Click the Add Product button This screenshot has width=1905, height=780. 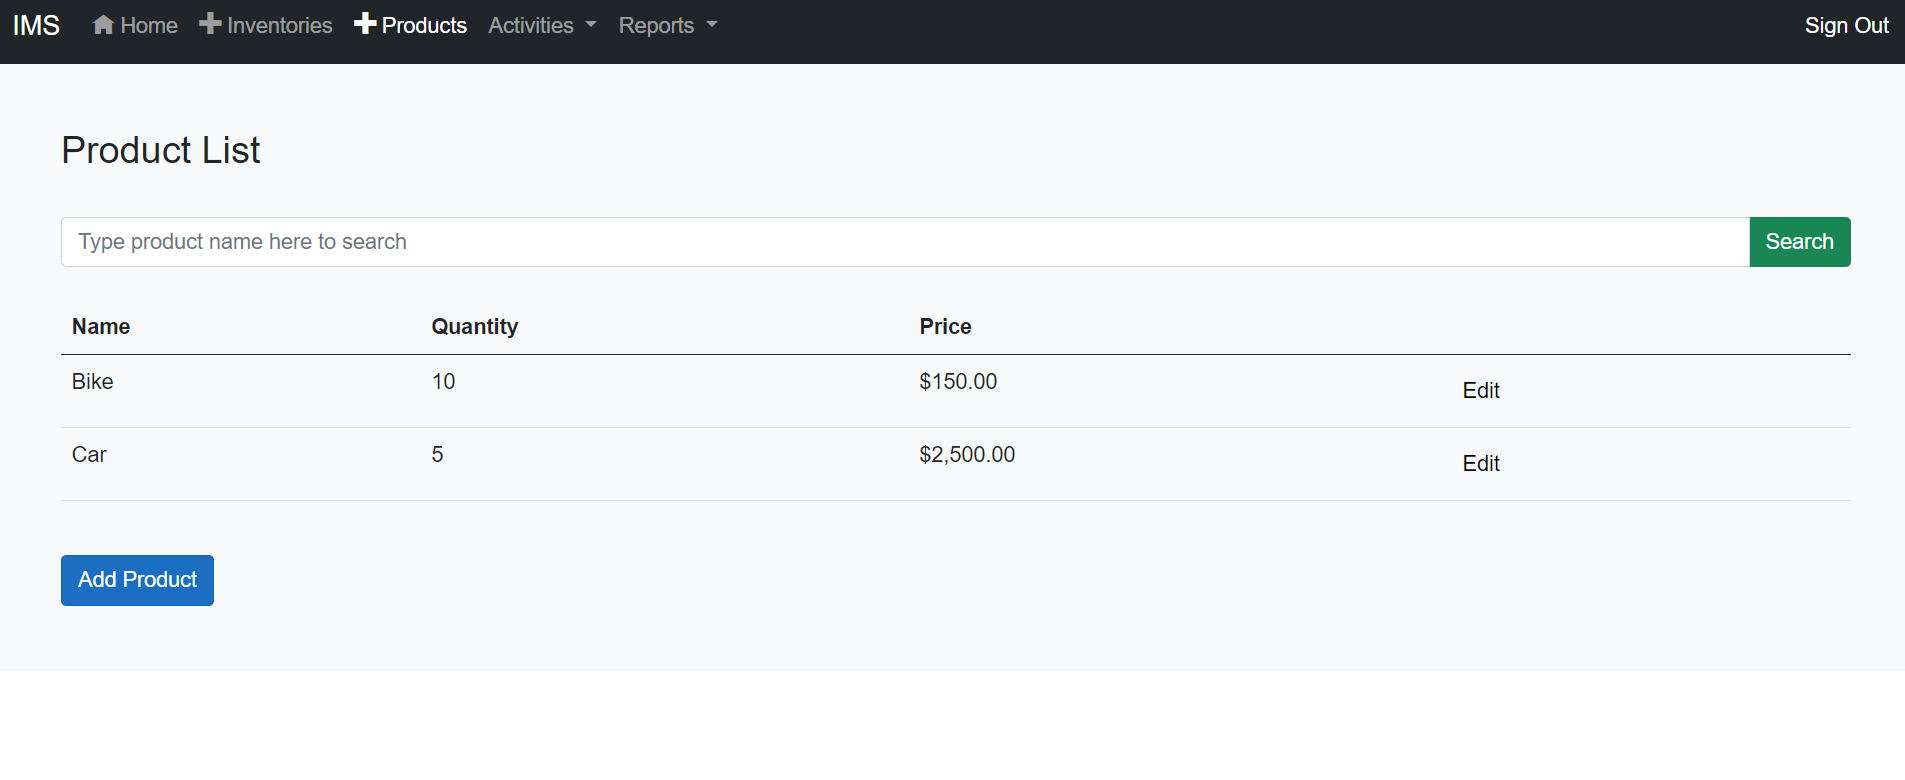136,580
